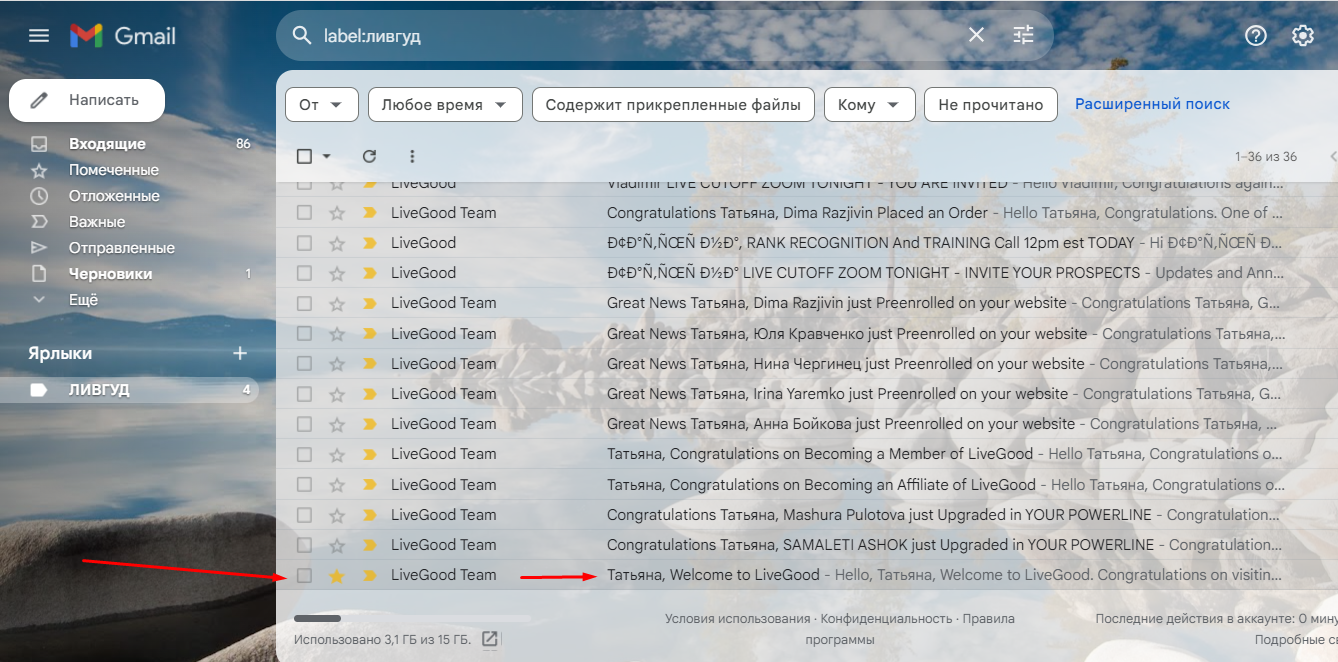Open 'Конфиденциальность' link
The width and height of the screenshot is (1338, 662).
coord(886,619)
